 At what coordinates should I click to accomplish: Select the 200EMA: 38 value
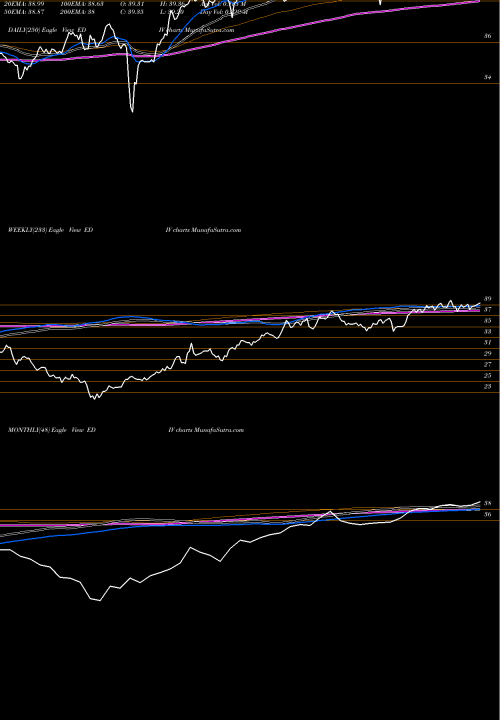[x=78, y=12]
